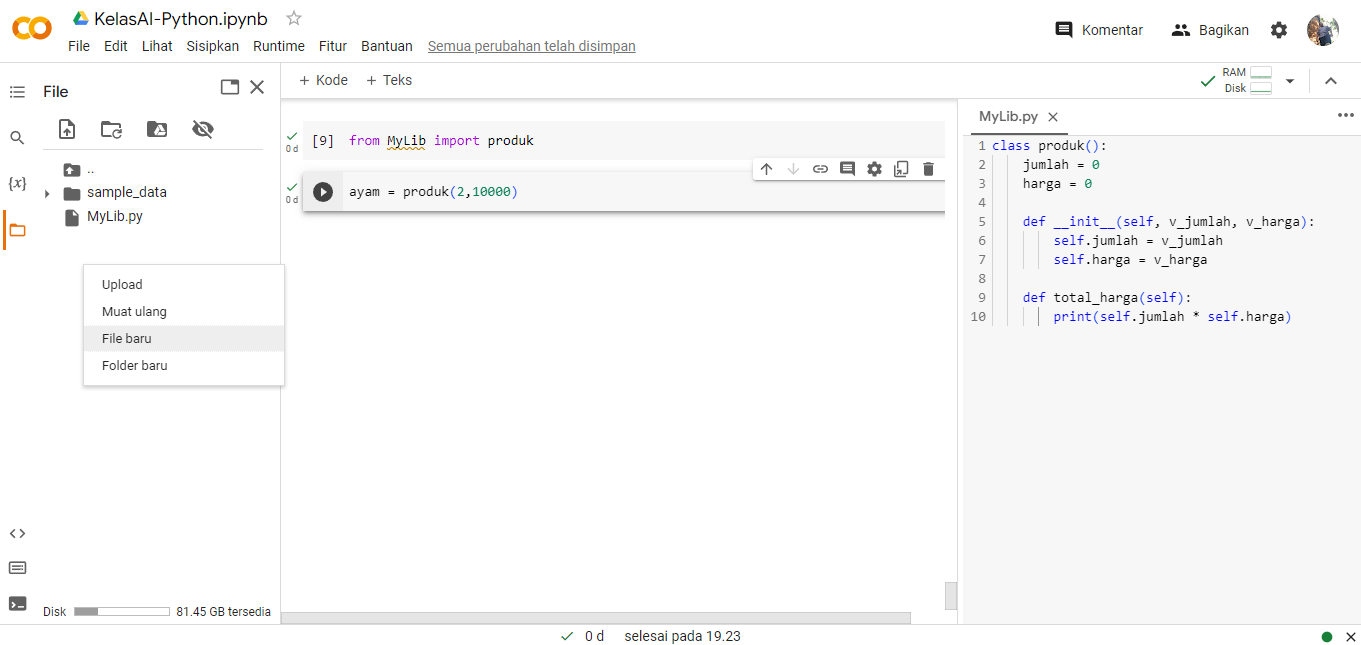1361x645 pixels.
Task: Star the KelasAI-Python.ipynb notebook
Action: (x=294, y=18)
